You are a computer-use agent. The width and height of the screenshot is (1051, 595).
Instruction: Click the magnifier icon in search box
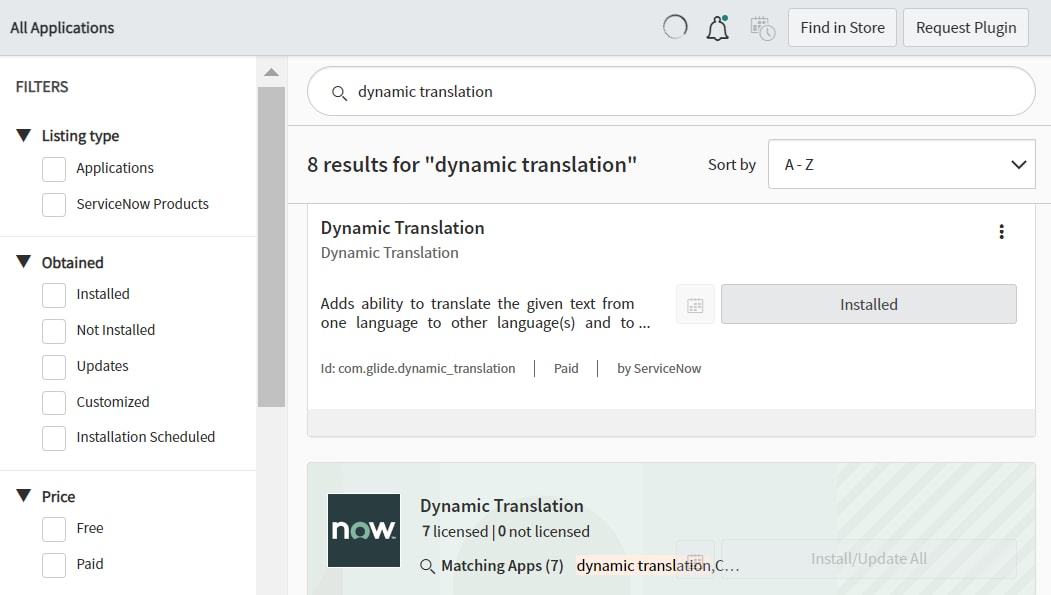339,93
